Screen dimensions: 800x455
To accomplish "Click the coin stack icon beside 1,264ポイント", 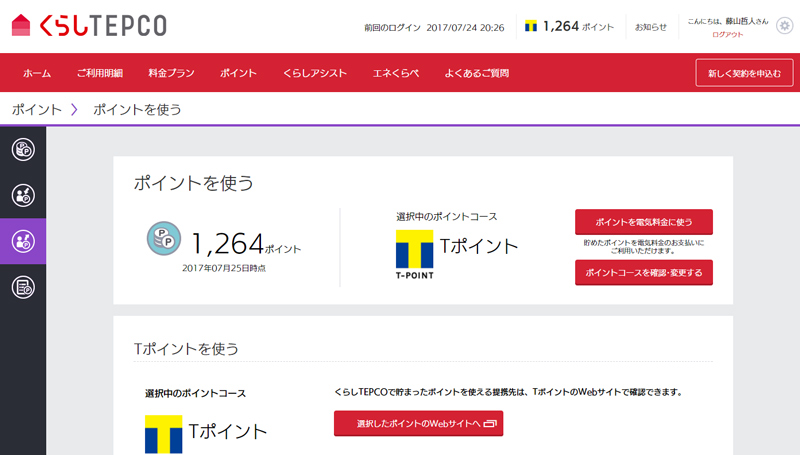I will [x=164, y=238].
